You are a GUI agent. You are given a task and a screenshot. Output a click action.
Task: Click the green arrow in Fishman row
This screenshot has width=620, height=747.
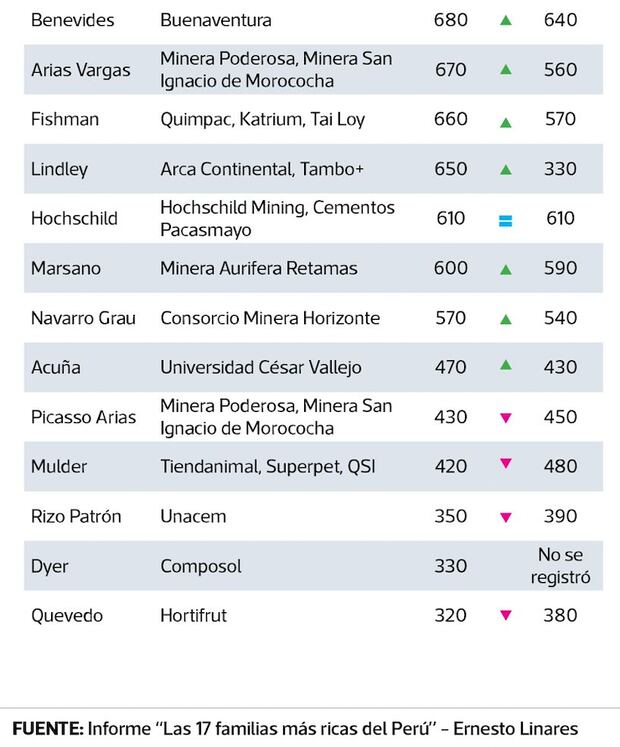click(x=506, y=122)
